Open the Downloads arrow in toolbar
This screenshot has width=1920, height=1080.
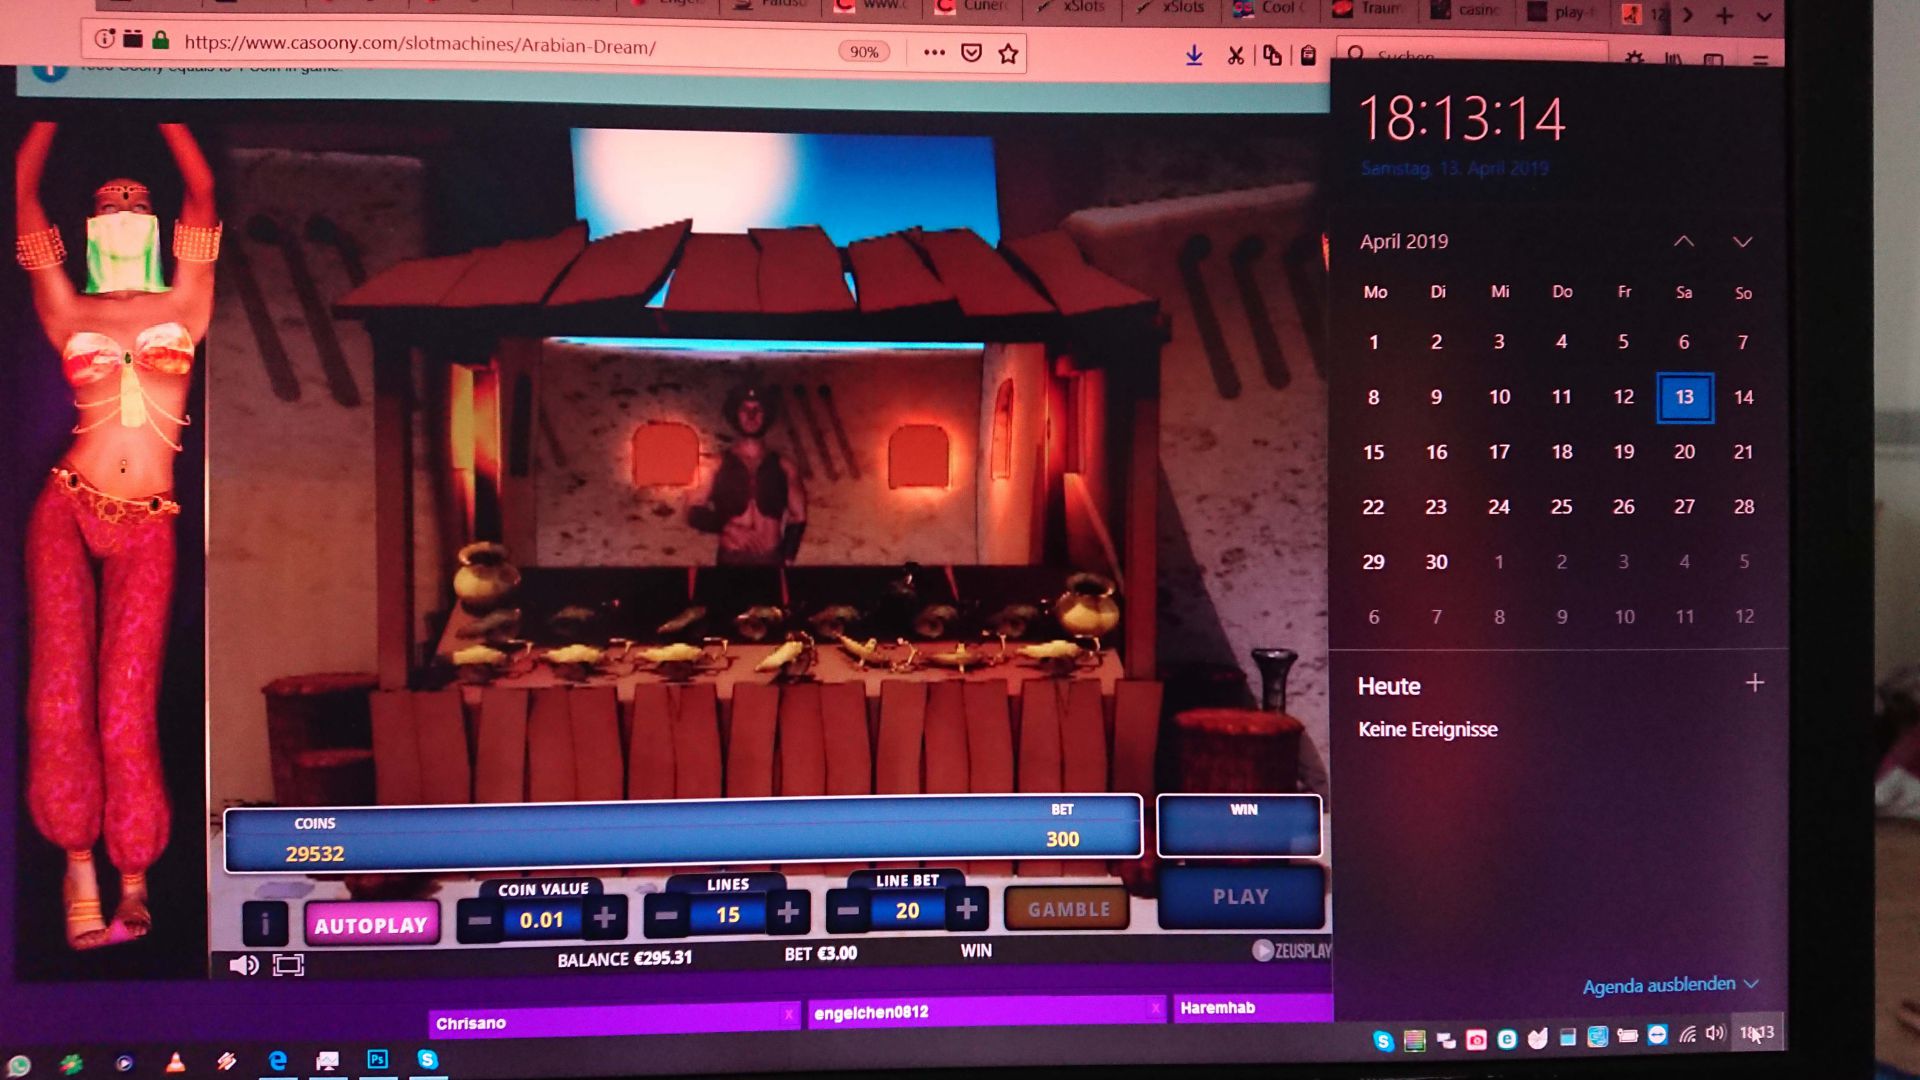[1194, 56]
